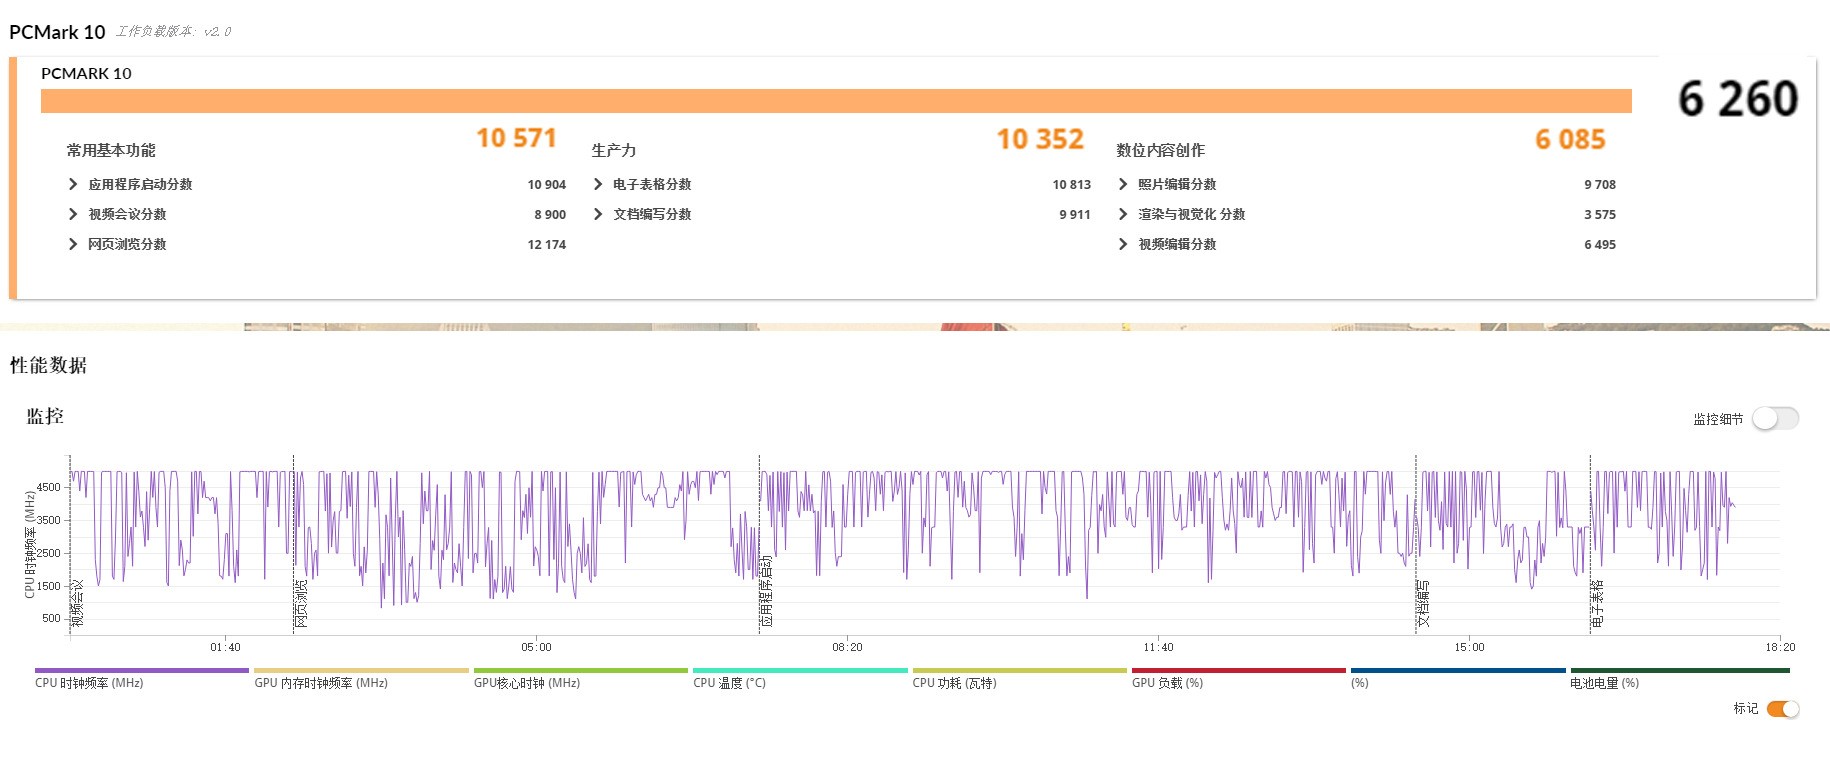
Task: Click the 应用程序启动 timeline marker
Action: pyautogui.click(x=767, y=591)
